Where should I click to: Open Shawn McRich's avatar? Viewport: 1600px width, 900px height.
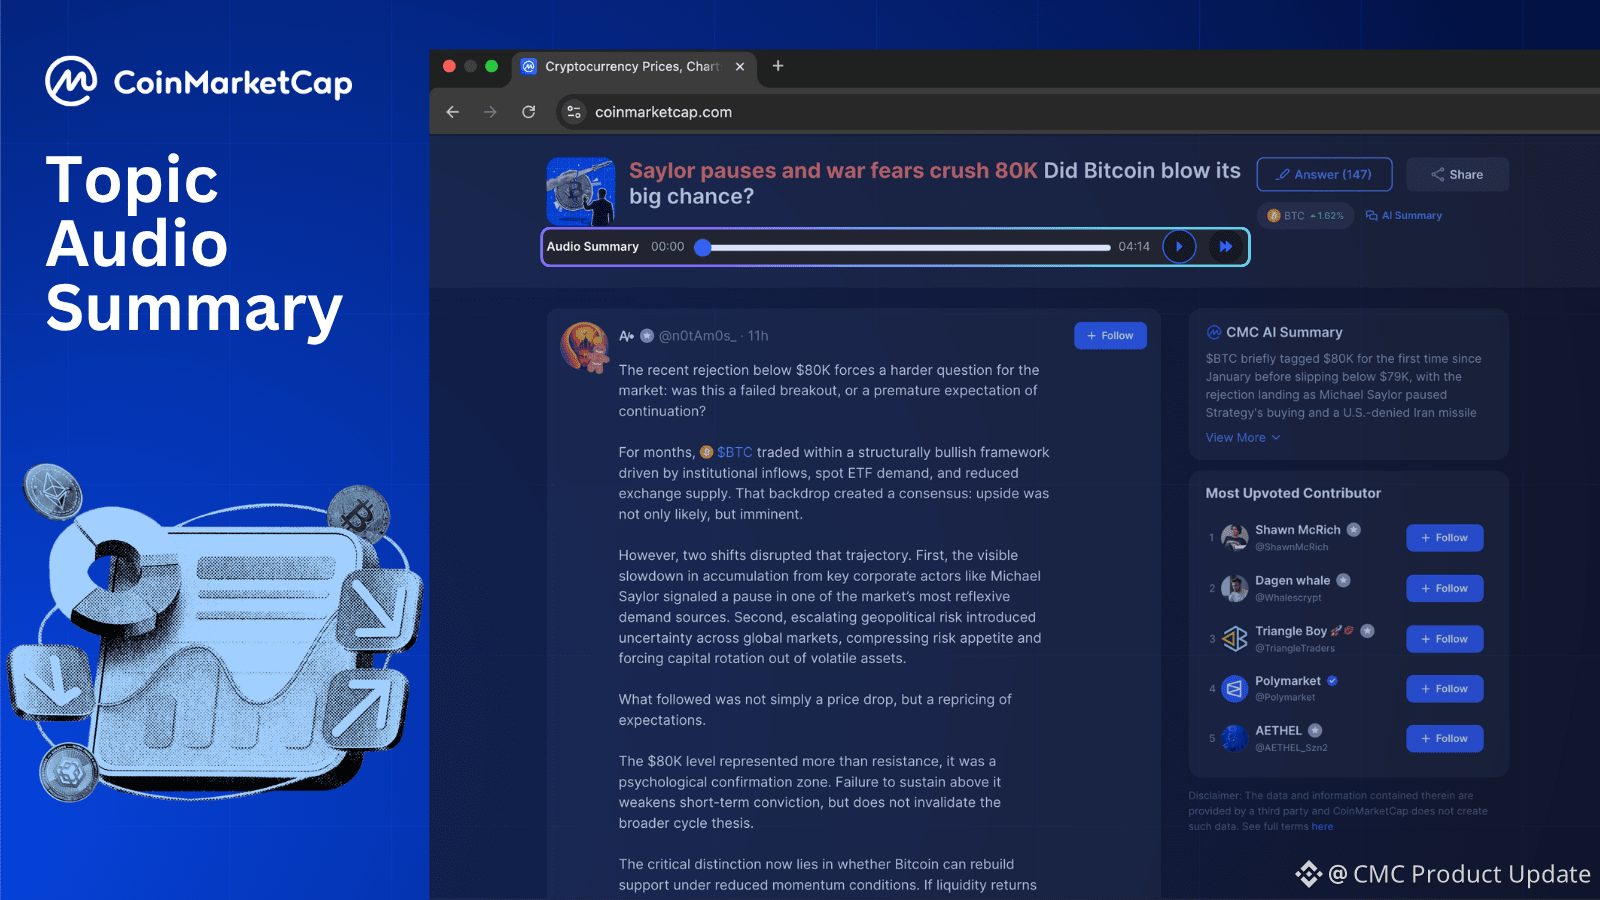point(1235,537)
